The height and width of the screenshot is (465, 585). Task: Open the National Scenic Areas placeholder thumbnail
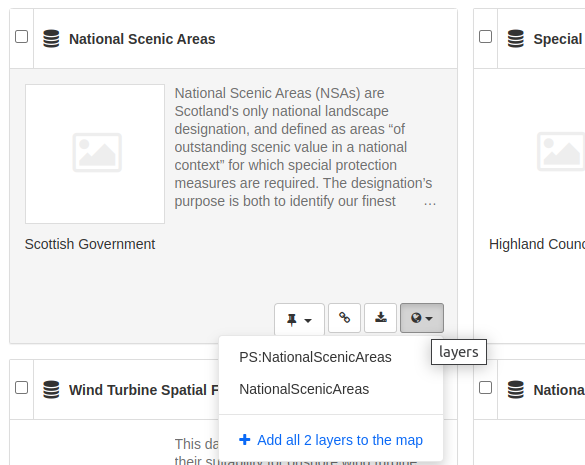click(95, 154)
